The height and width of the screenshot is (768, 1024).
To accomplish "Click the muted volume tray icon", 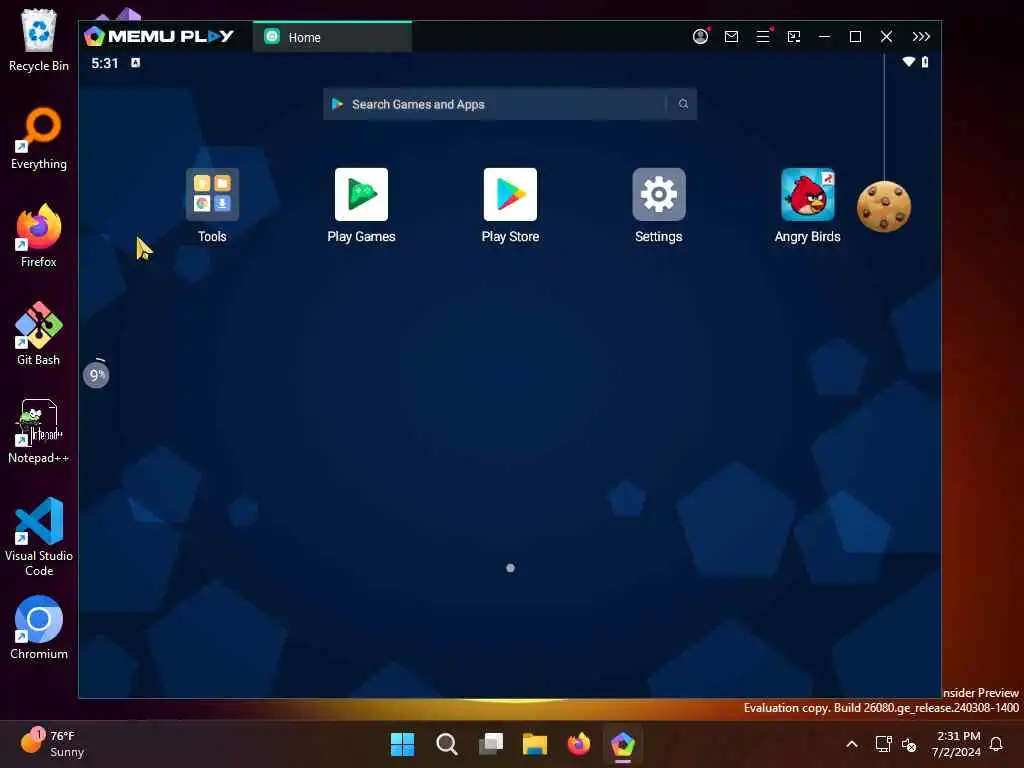I will (x=908, y=744).
